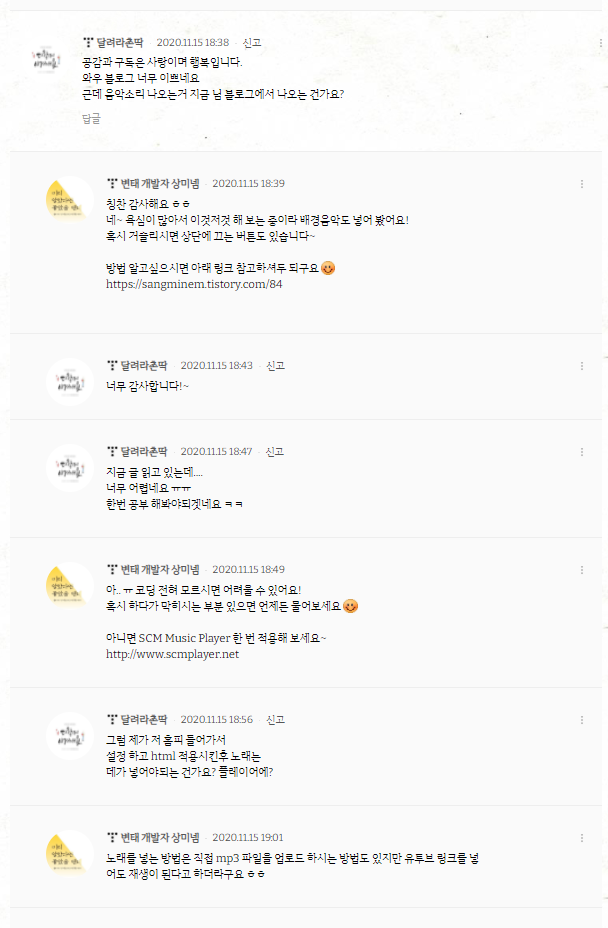Open the sangminem.tistory.com/84 link
Image resolution: width=608 pixels, height=928 pixels.
coord(194,284)
